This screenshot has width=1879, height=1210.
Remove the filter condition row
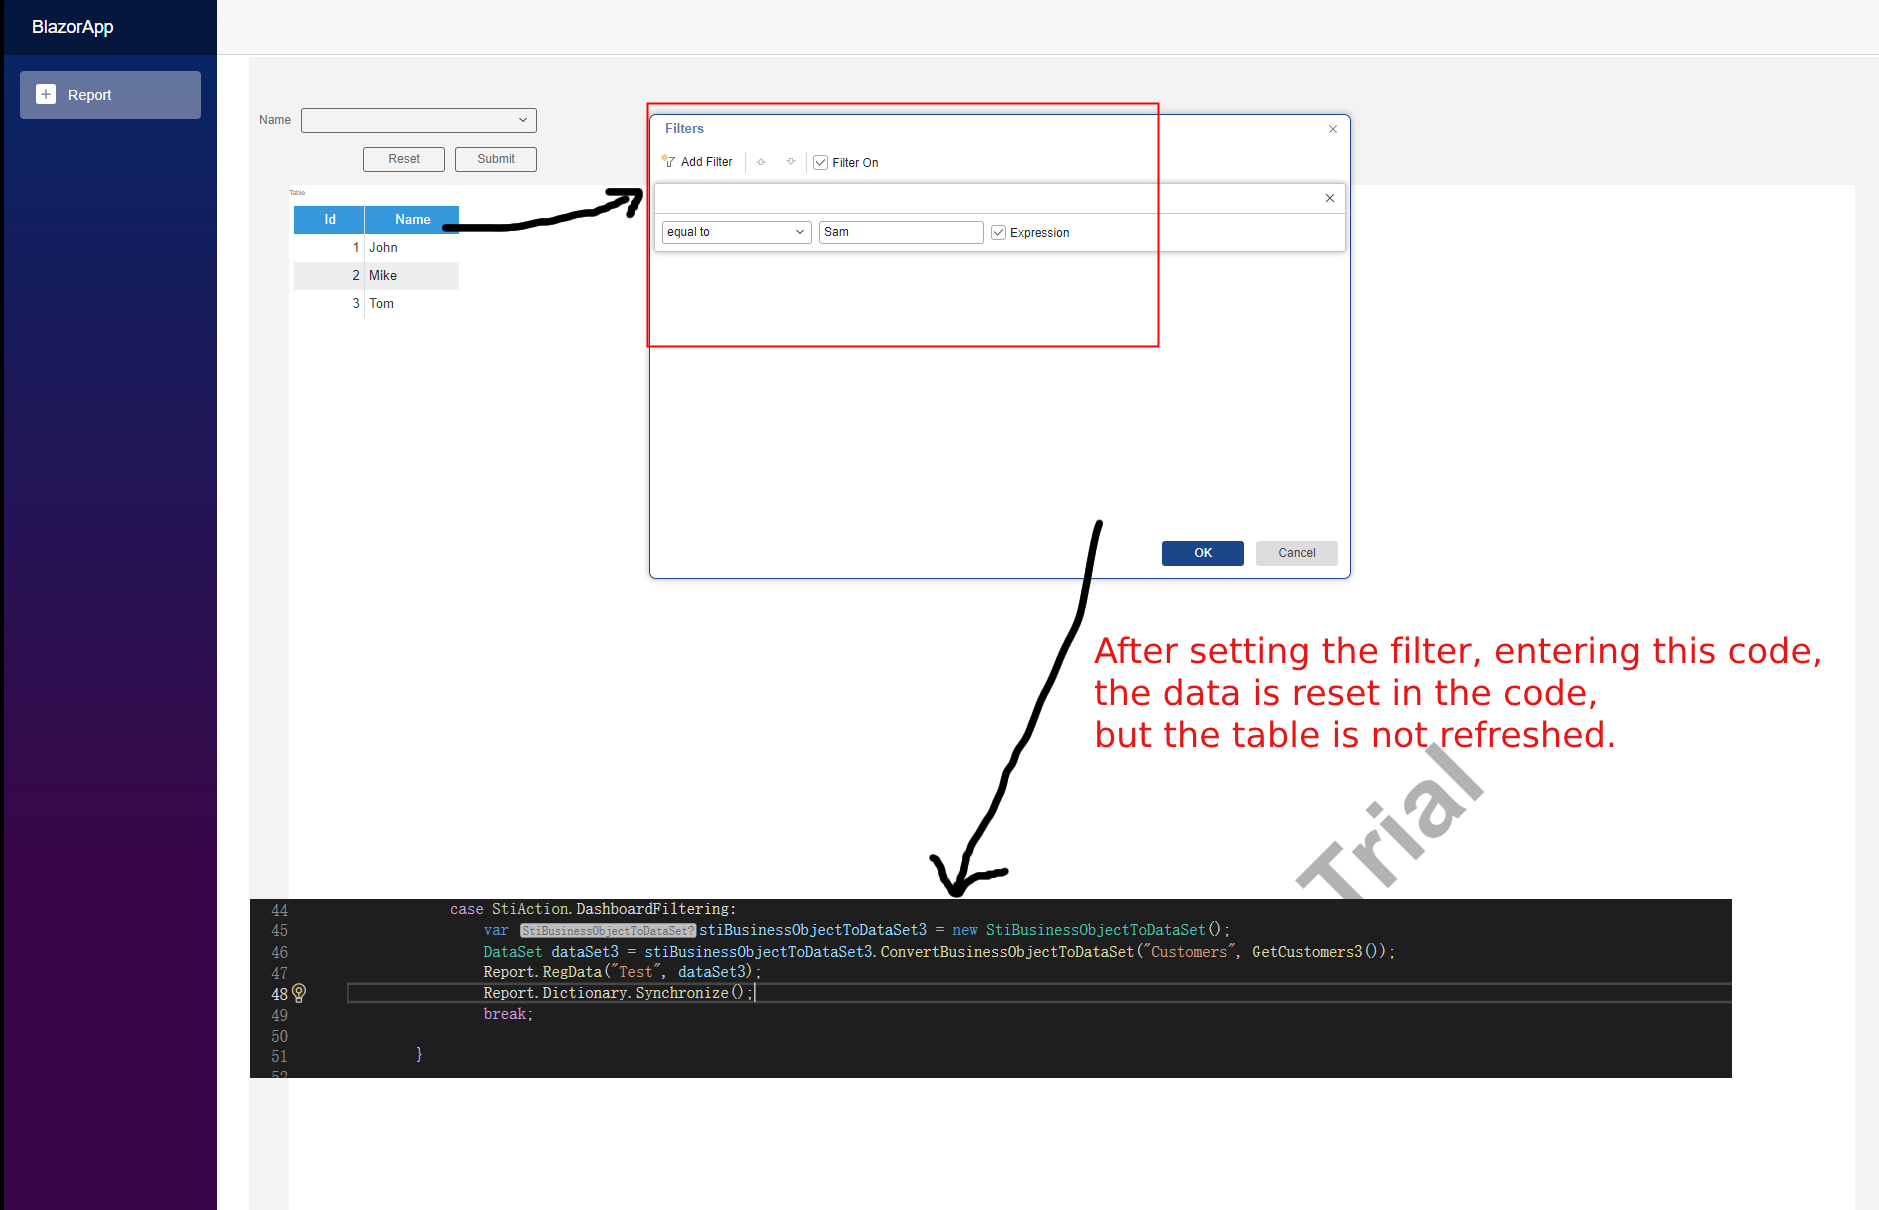tap(1330, 198)
